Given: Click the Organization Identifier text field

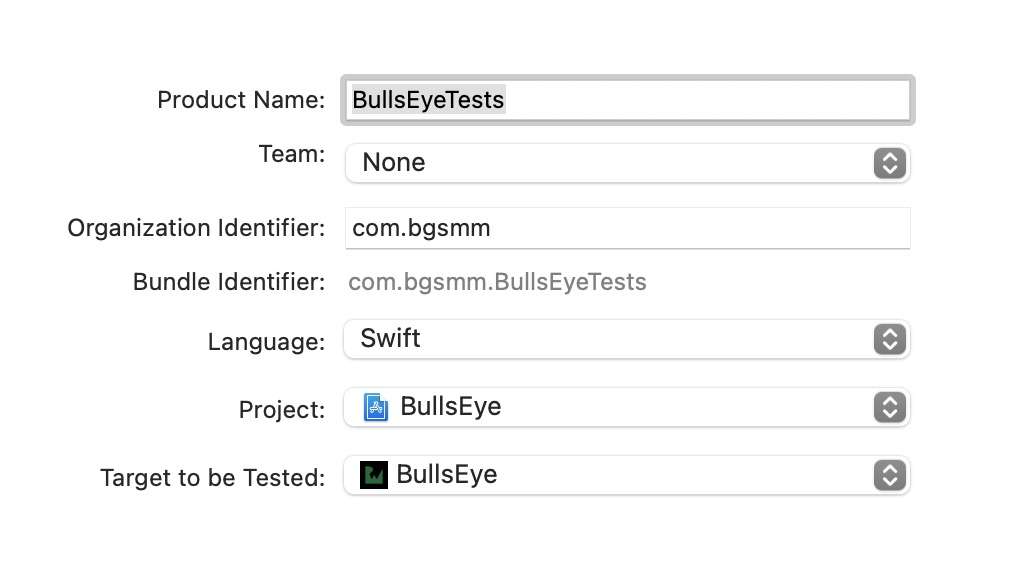Looking at the screenshot, I should (x=627, y=228).
